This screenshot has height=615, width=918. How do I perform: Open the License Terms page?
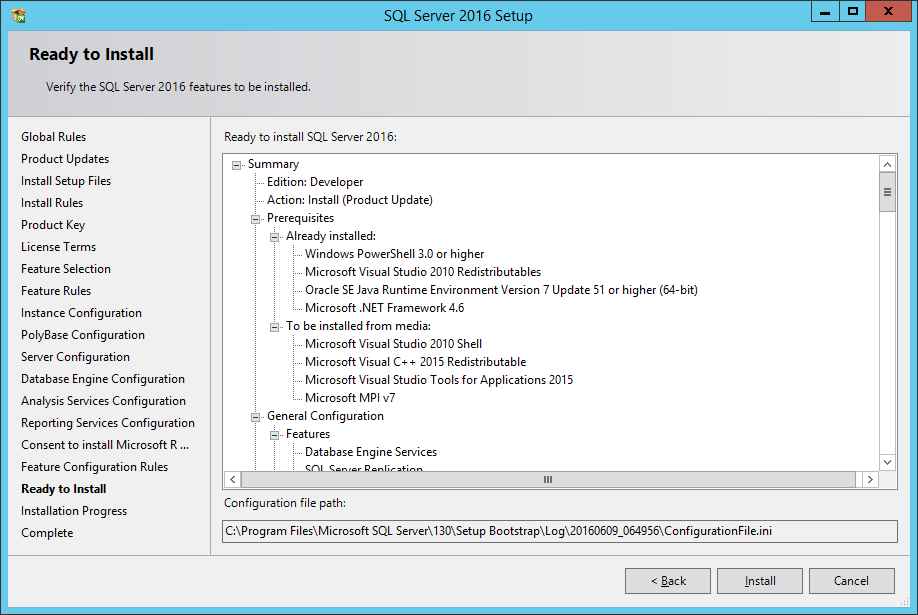[x=58, y=246]
